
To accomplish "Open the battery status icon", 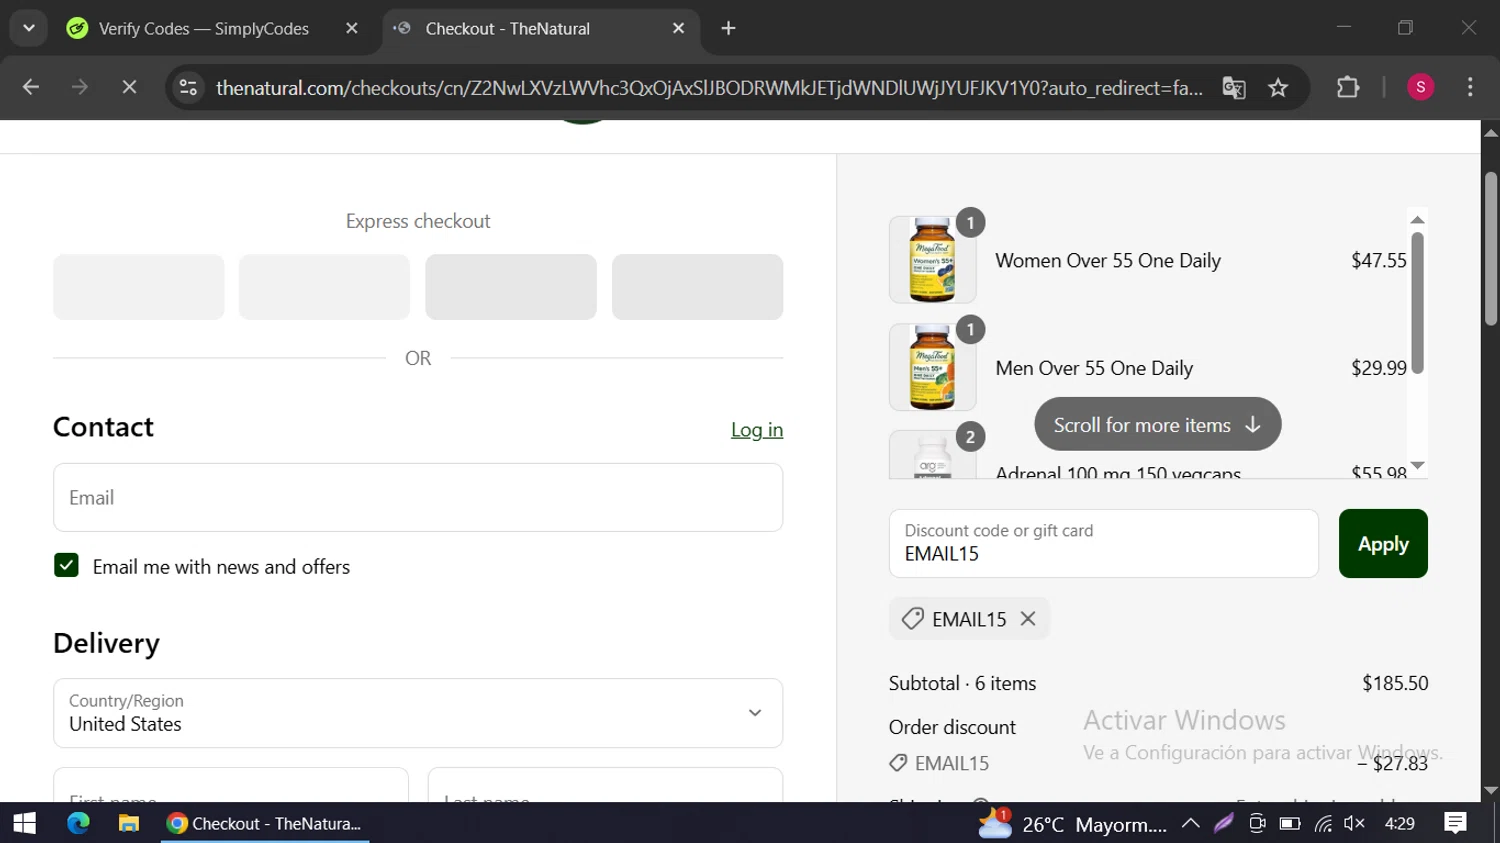I will [1290, 824].
